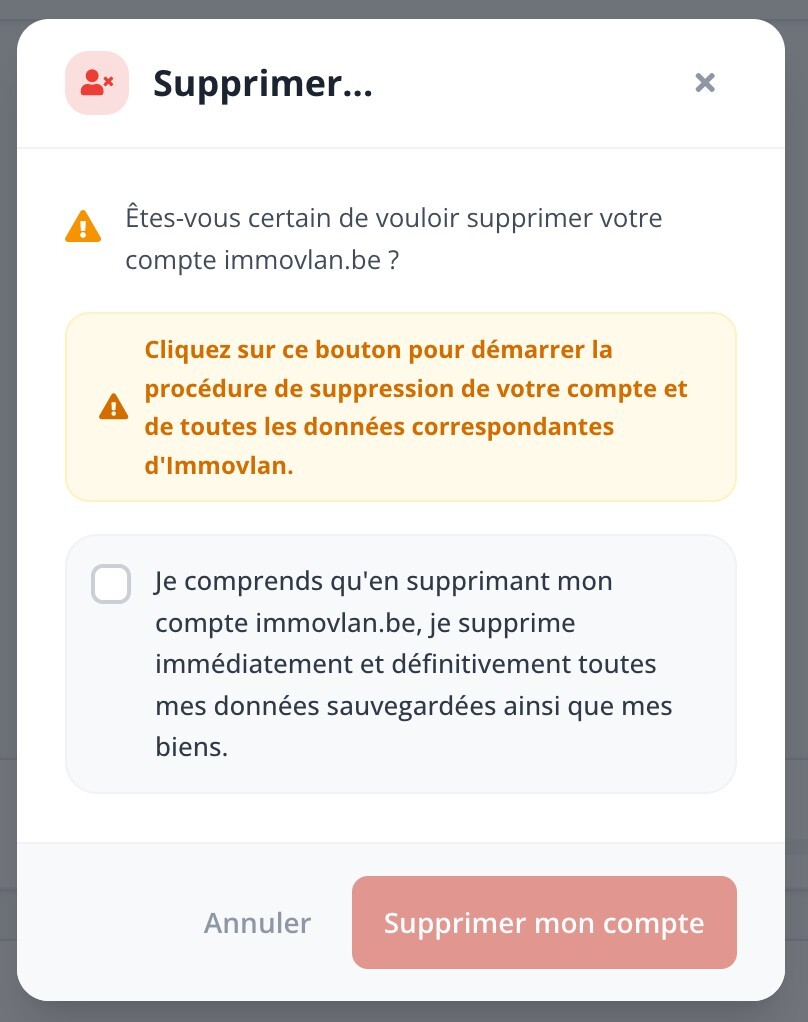Click 'immédiatement et définitivement toutes' consent line
The width and height of the screenshot is (808, 1022).
tap(405, 664)
